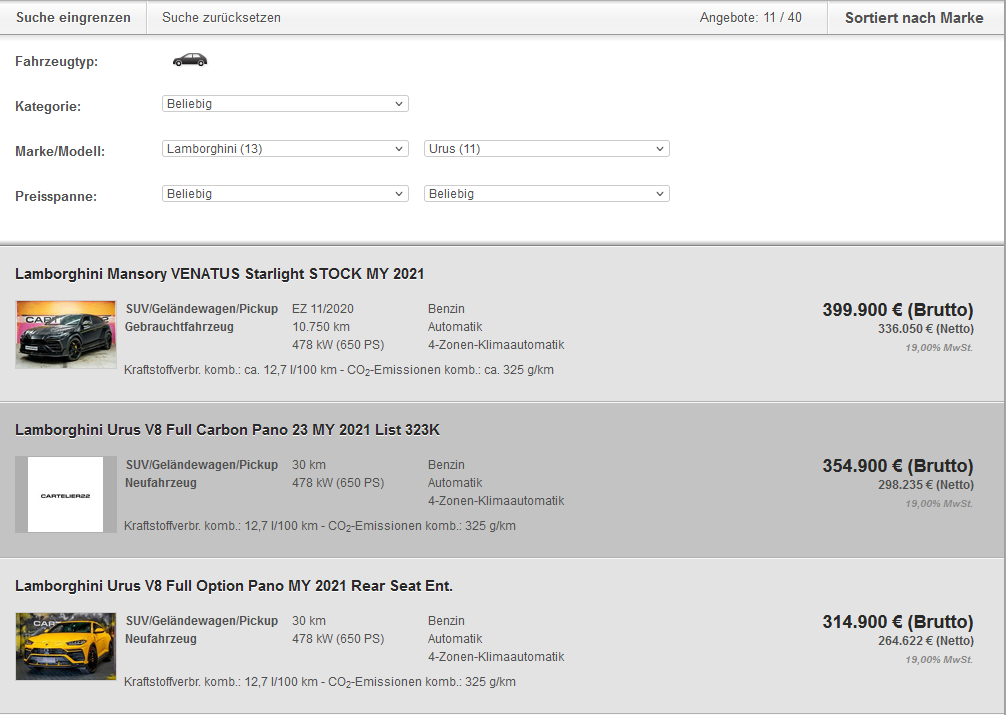Click the EZ 11/2020 registration text
This screenshot has height=715, width=1006.
pos(323,309)
